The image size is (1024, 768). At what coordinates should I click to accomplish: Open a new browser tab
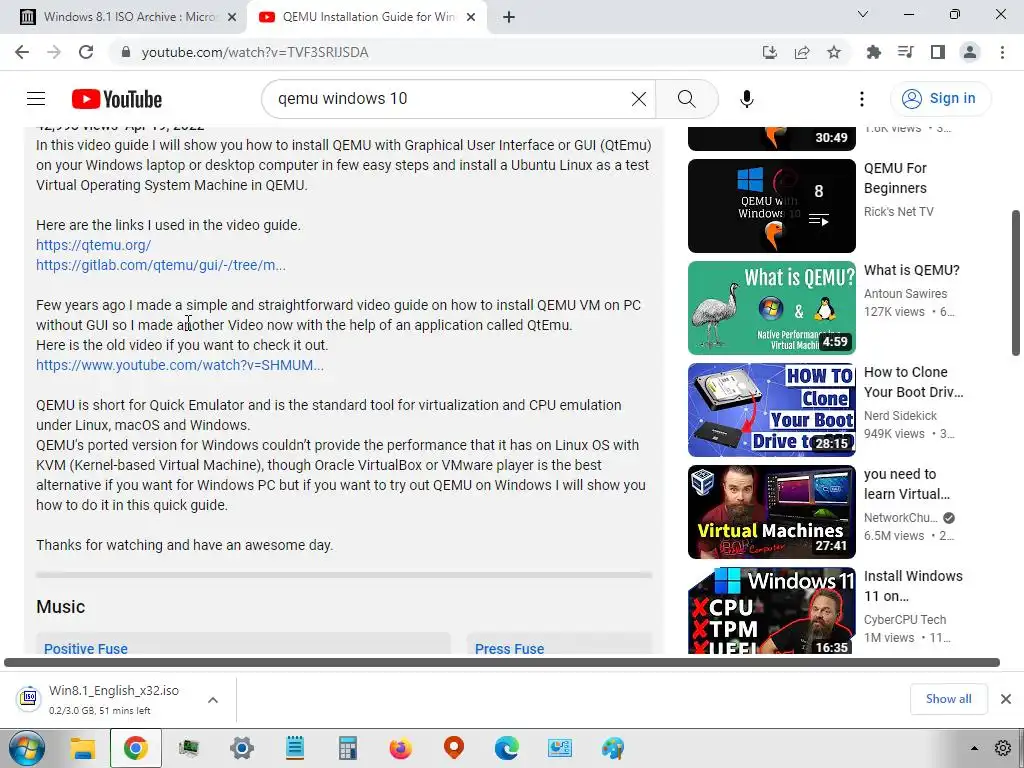(x=509, y=18)
